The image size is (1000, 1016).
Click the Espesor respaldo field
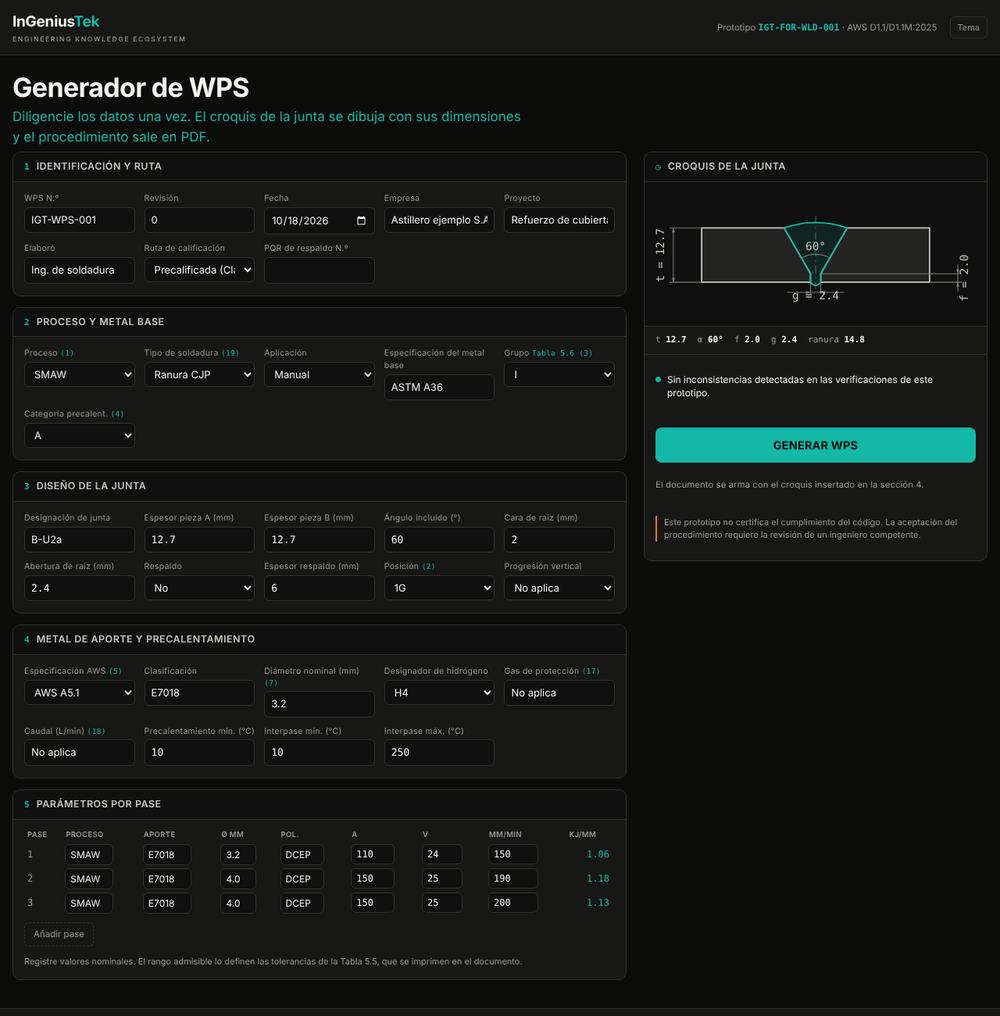319,588
